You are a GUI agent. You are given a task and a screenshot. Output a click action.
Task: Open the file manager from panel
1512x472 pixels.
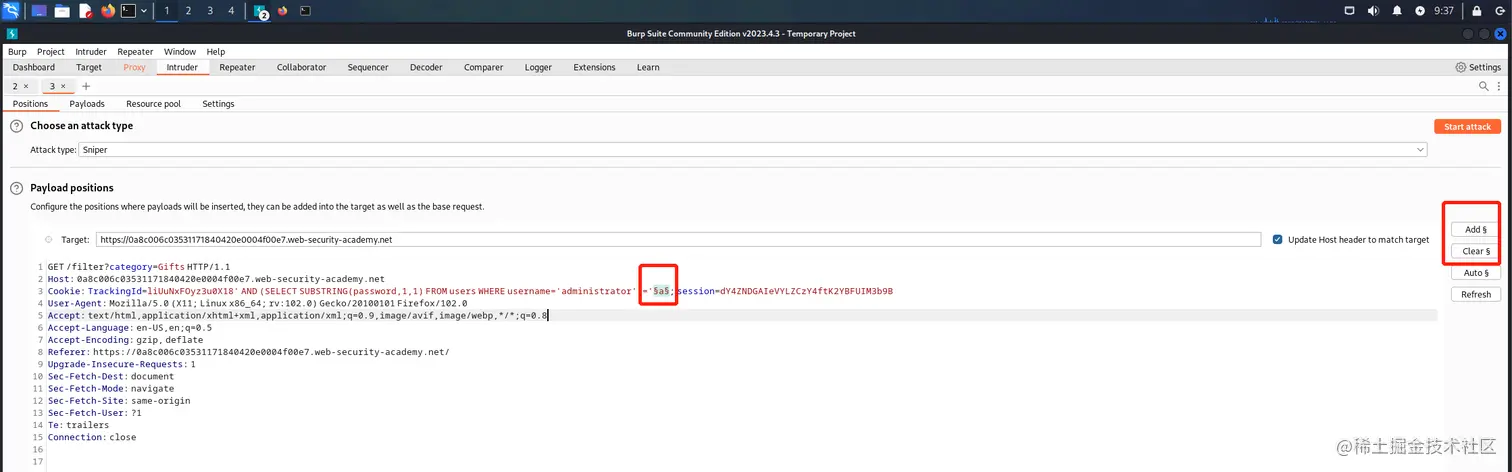[62, 11]
